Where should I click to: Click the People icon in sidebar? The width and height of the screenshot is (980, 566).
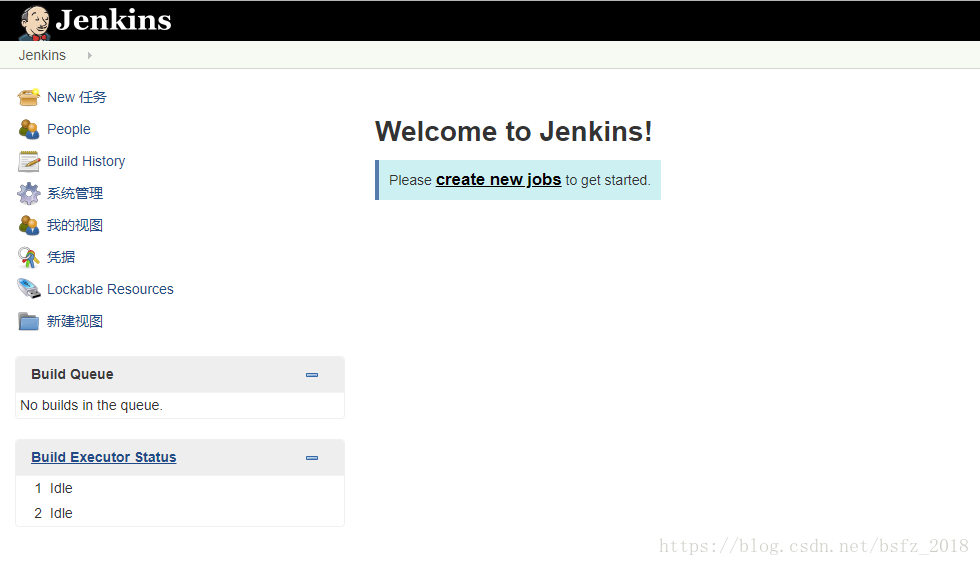29,129
